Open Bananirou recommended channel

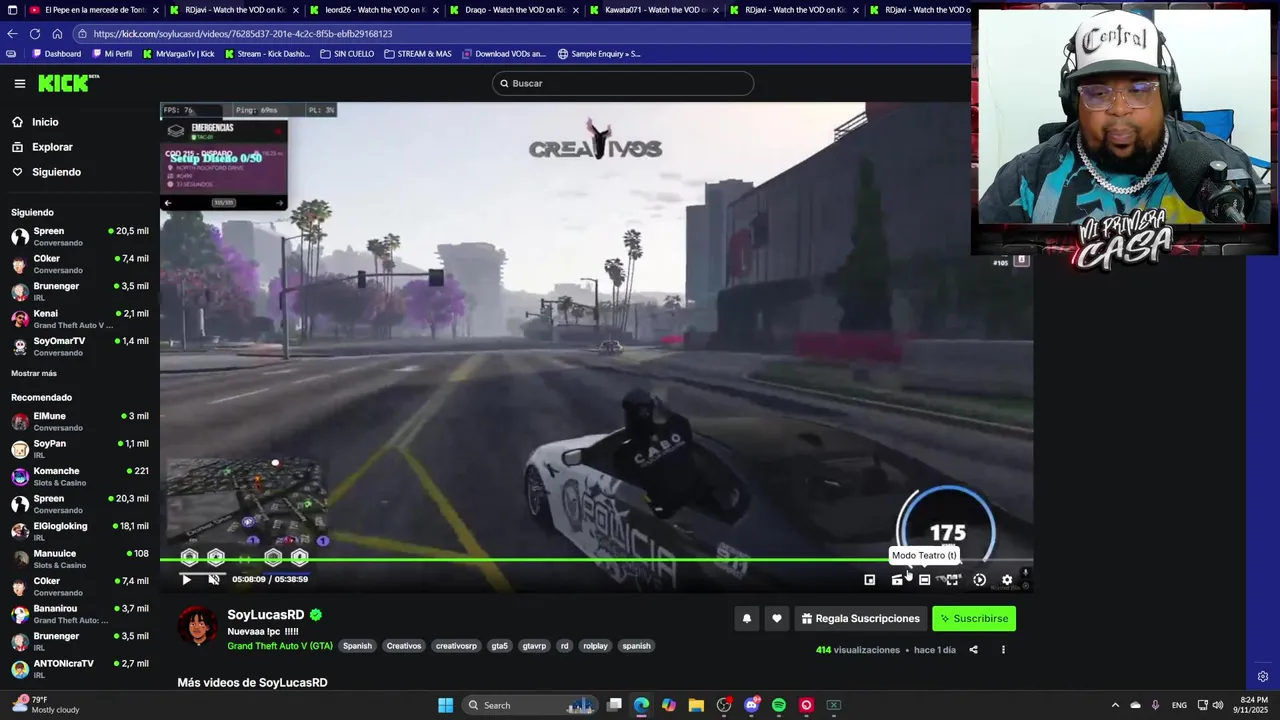[80, 613]
